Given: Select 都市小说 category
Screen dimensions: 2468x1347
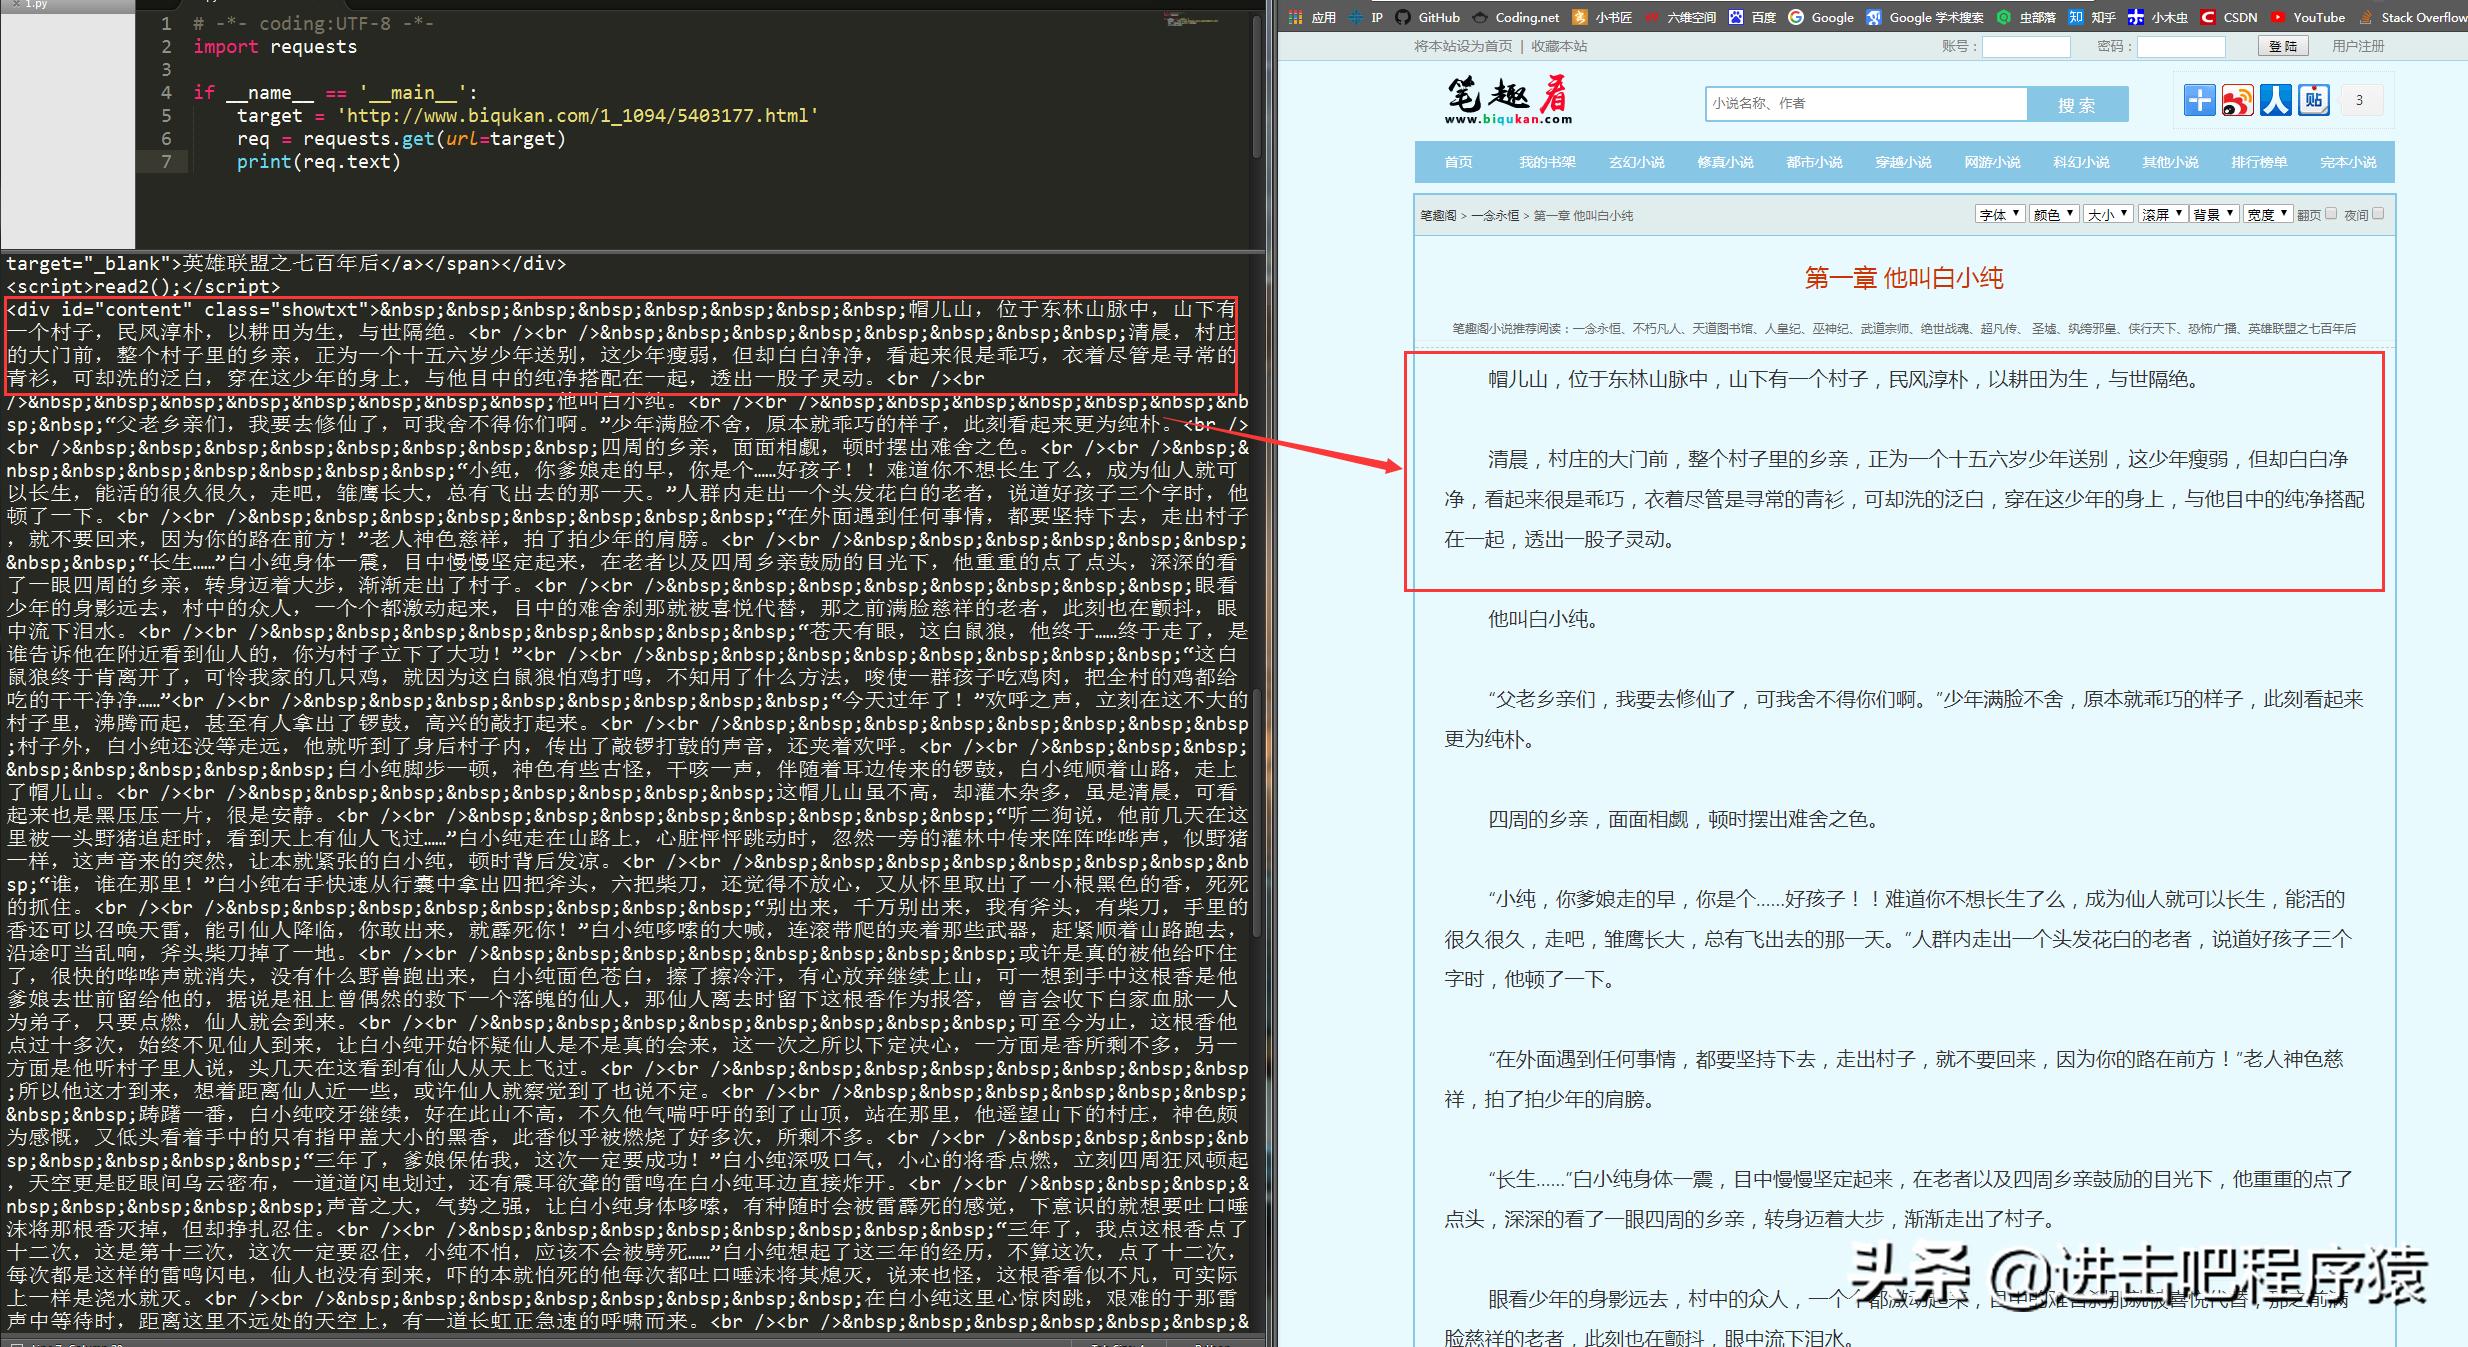Looking at the screenshot, I should (1814, 162).
